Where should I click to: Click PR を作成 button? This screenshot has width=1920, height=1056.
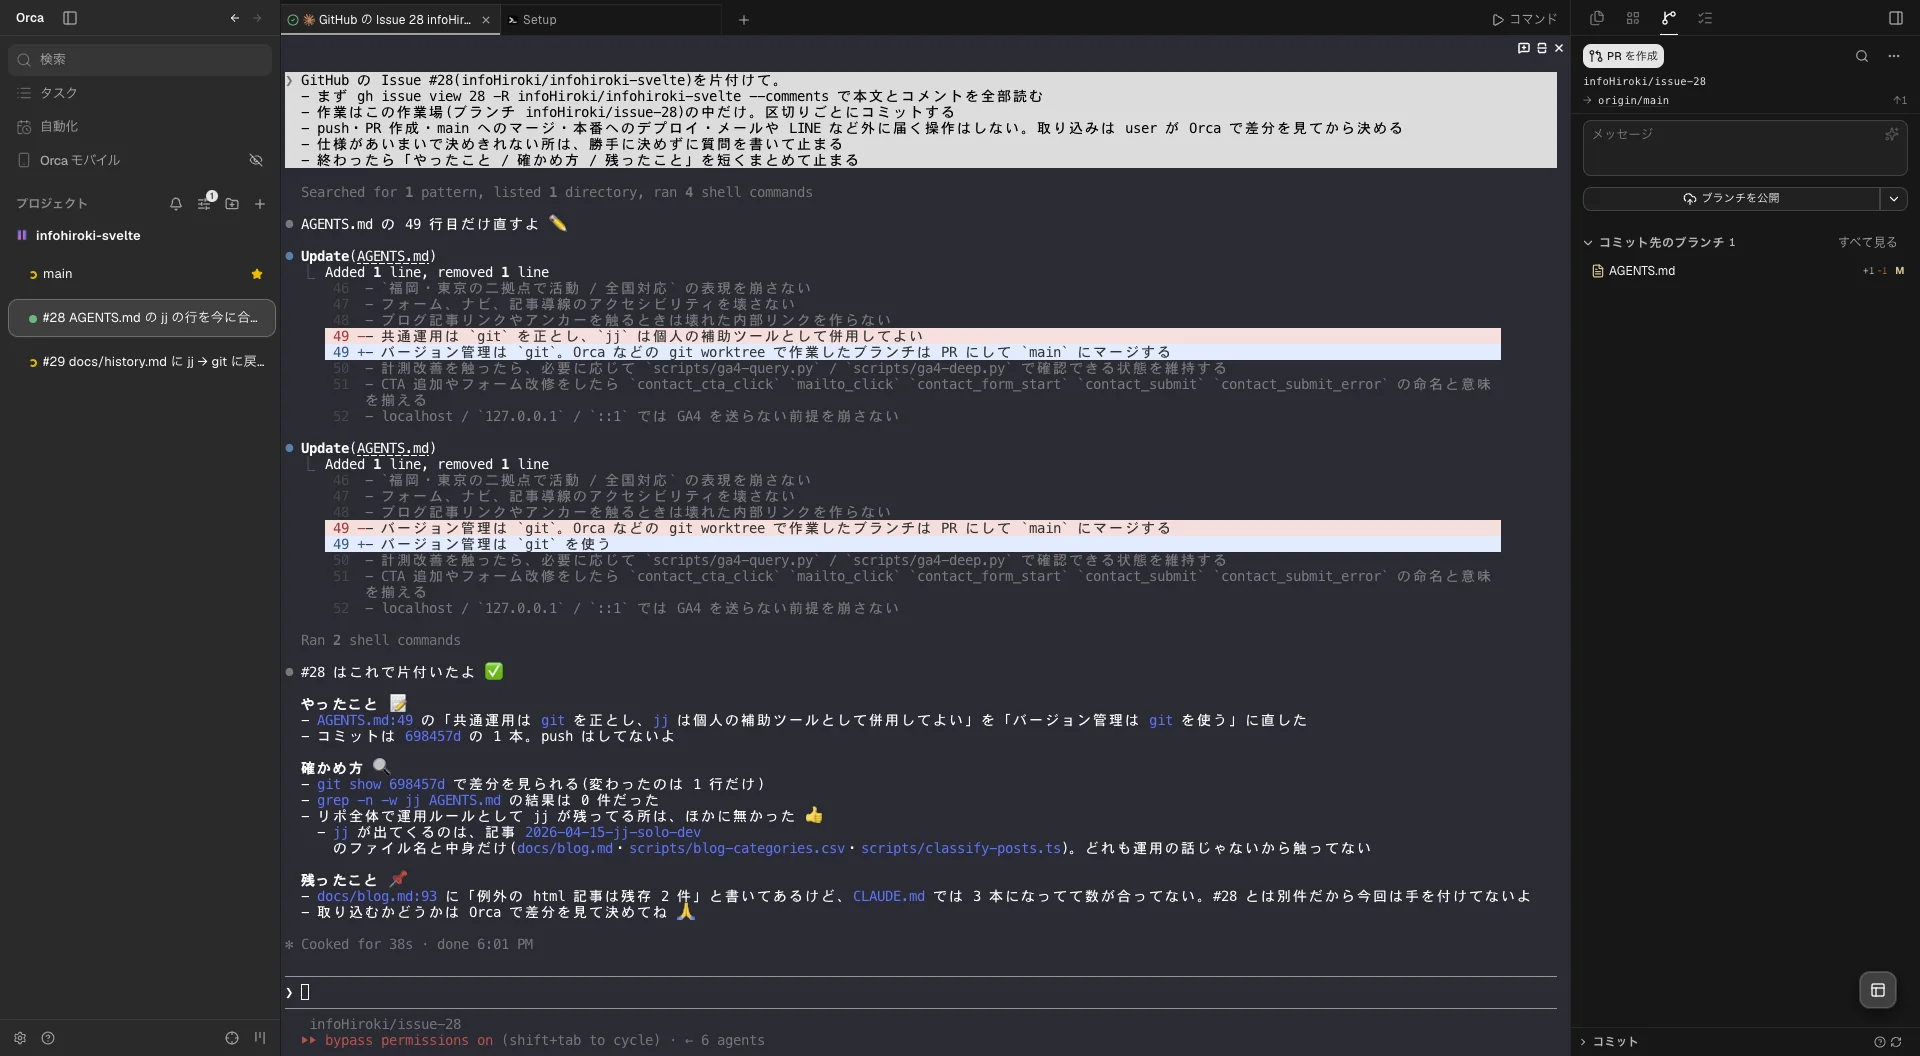tap(1623, 56)
